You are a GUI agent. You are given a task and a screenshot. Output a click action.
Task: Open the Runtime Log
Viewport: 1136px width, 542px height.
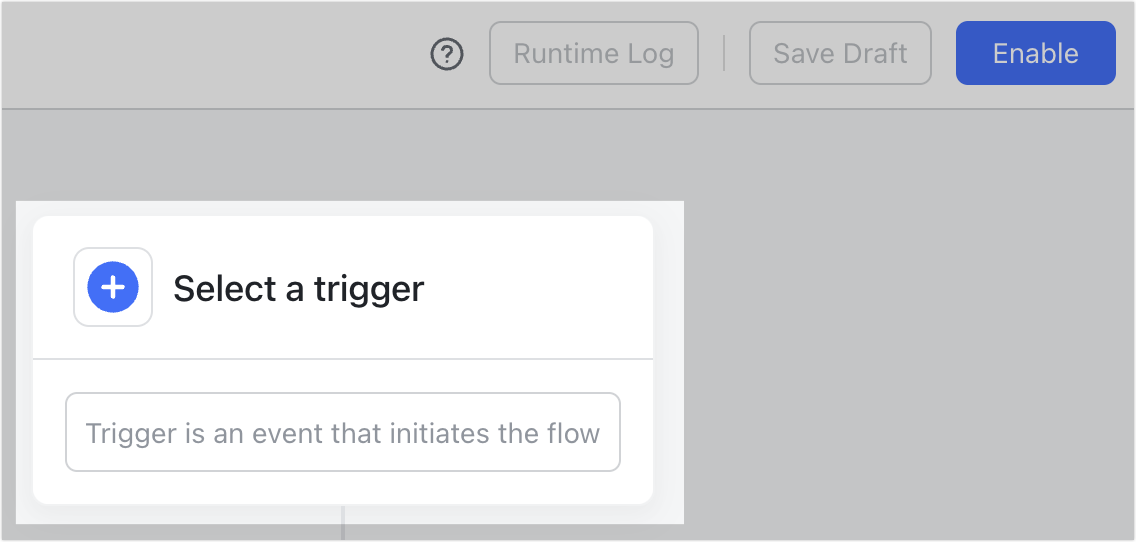click(x=594, y=53)
